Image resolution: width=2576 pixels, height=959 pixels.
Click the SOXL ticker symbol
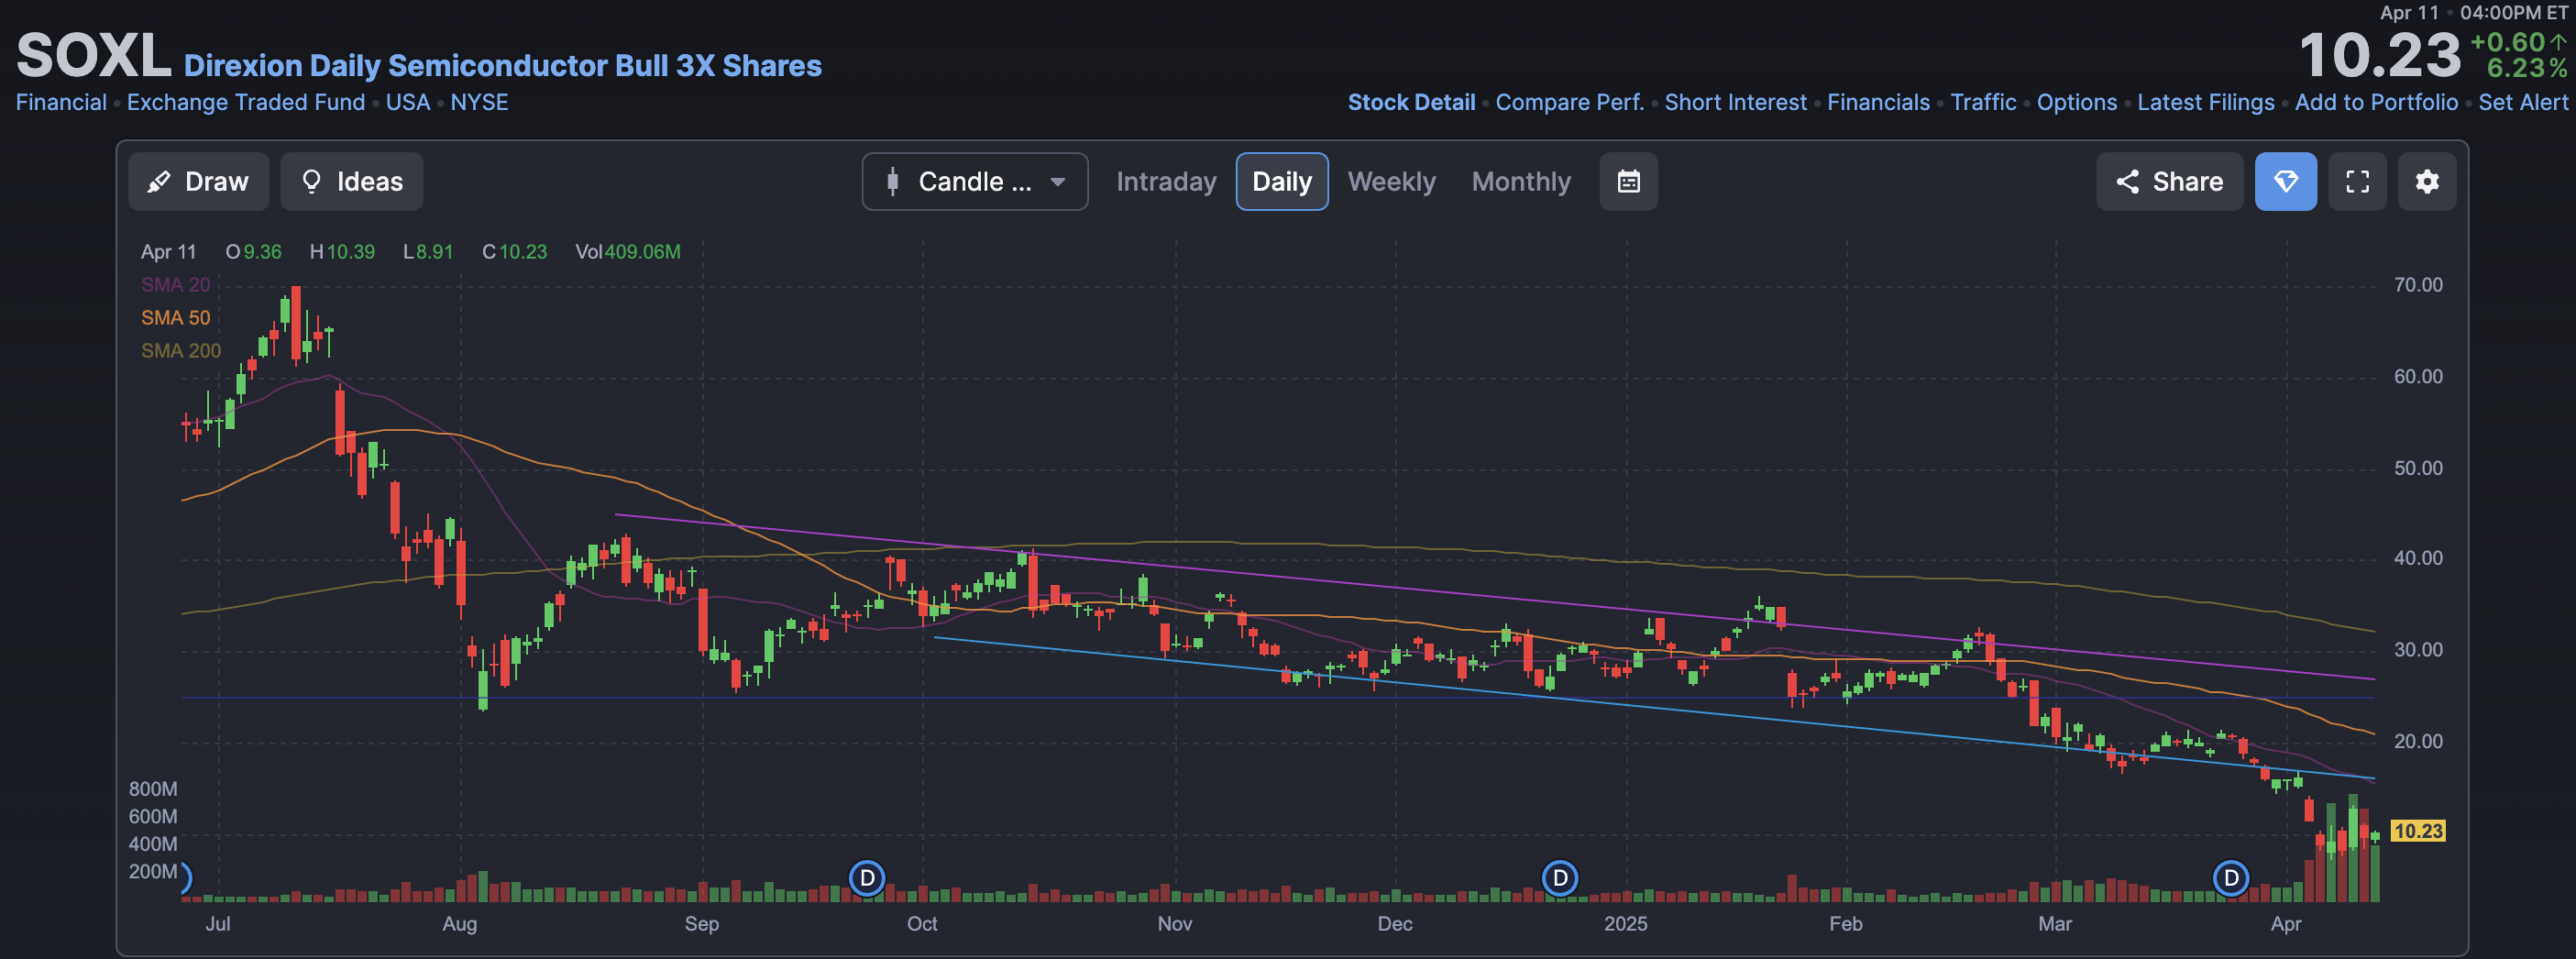93,55
